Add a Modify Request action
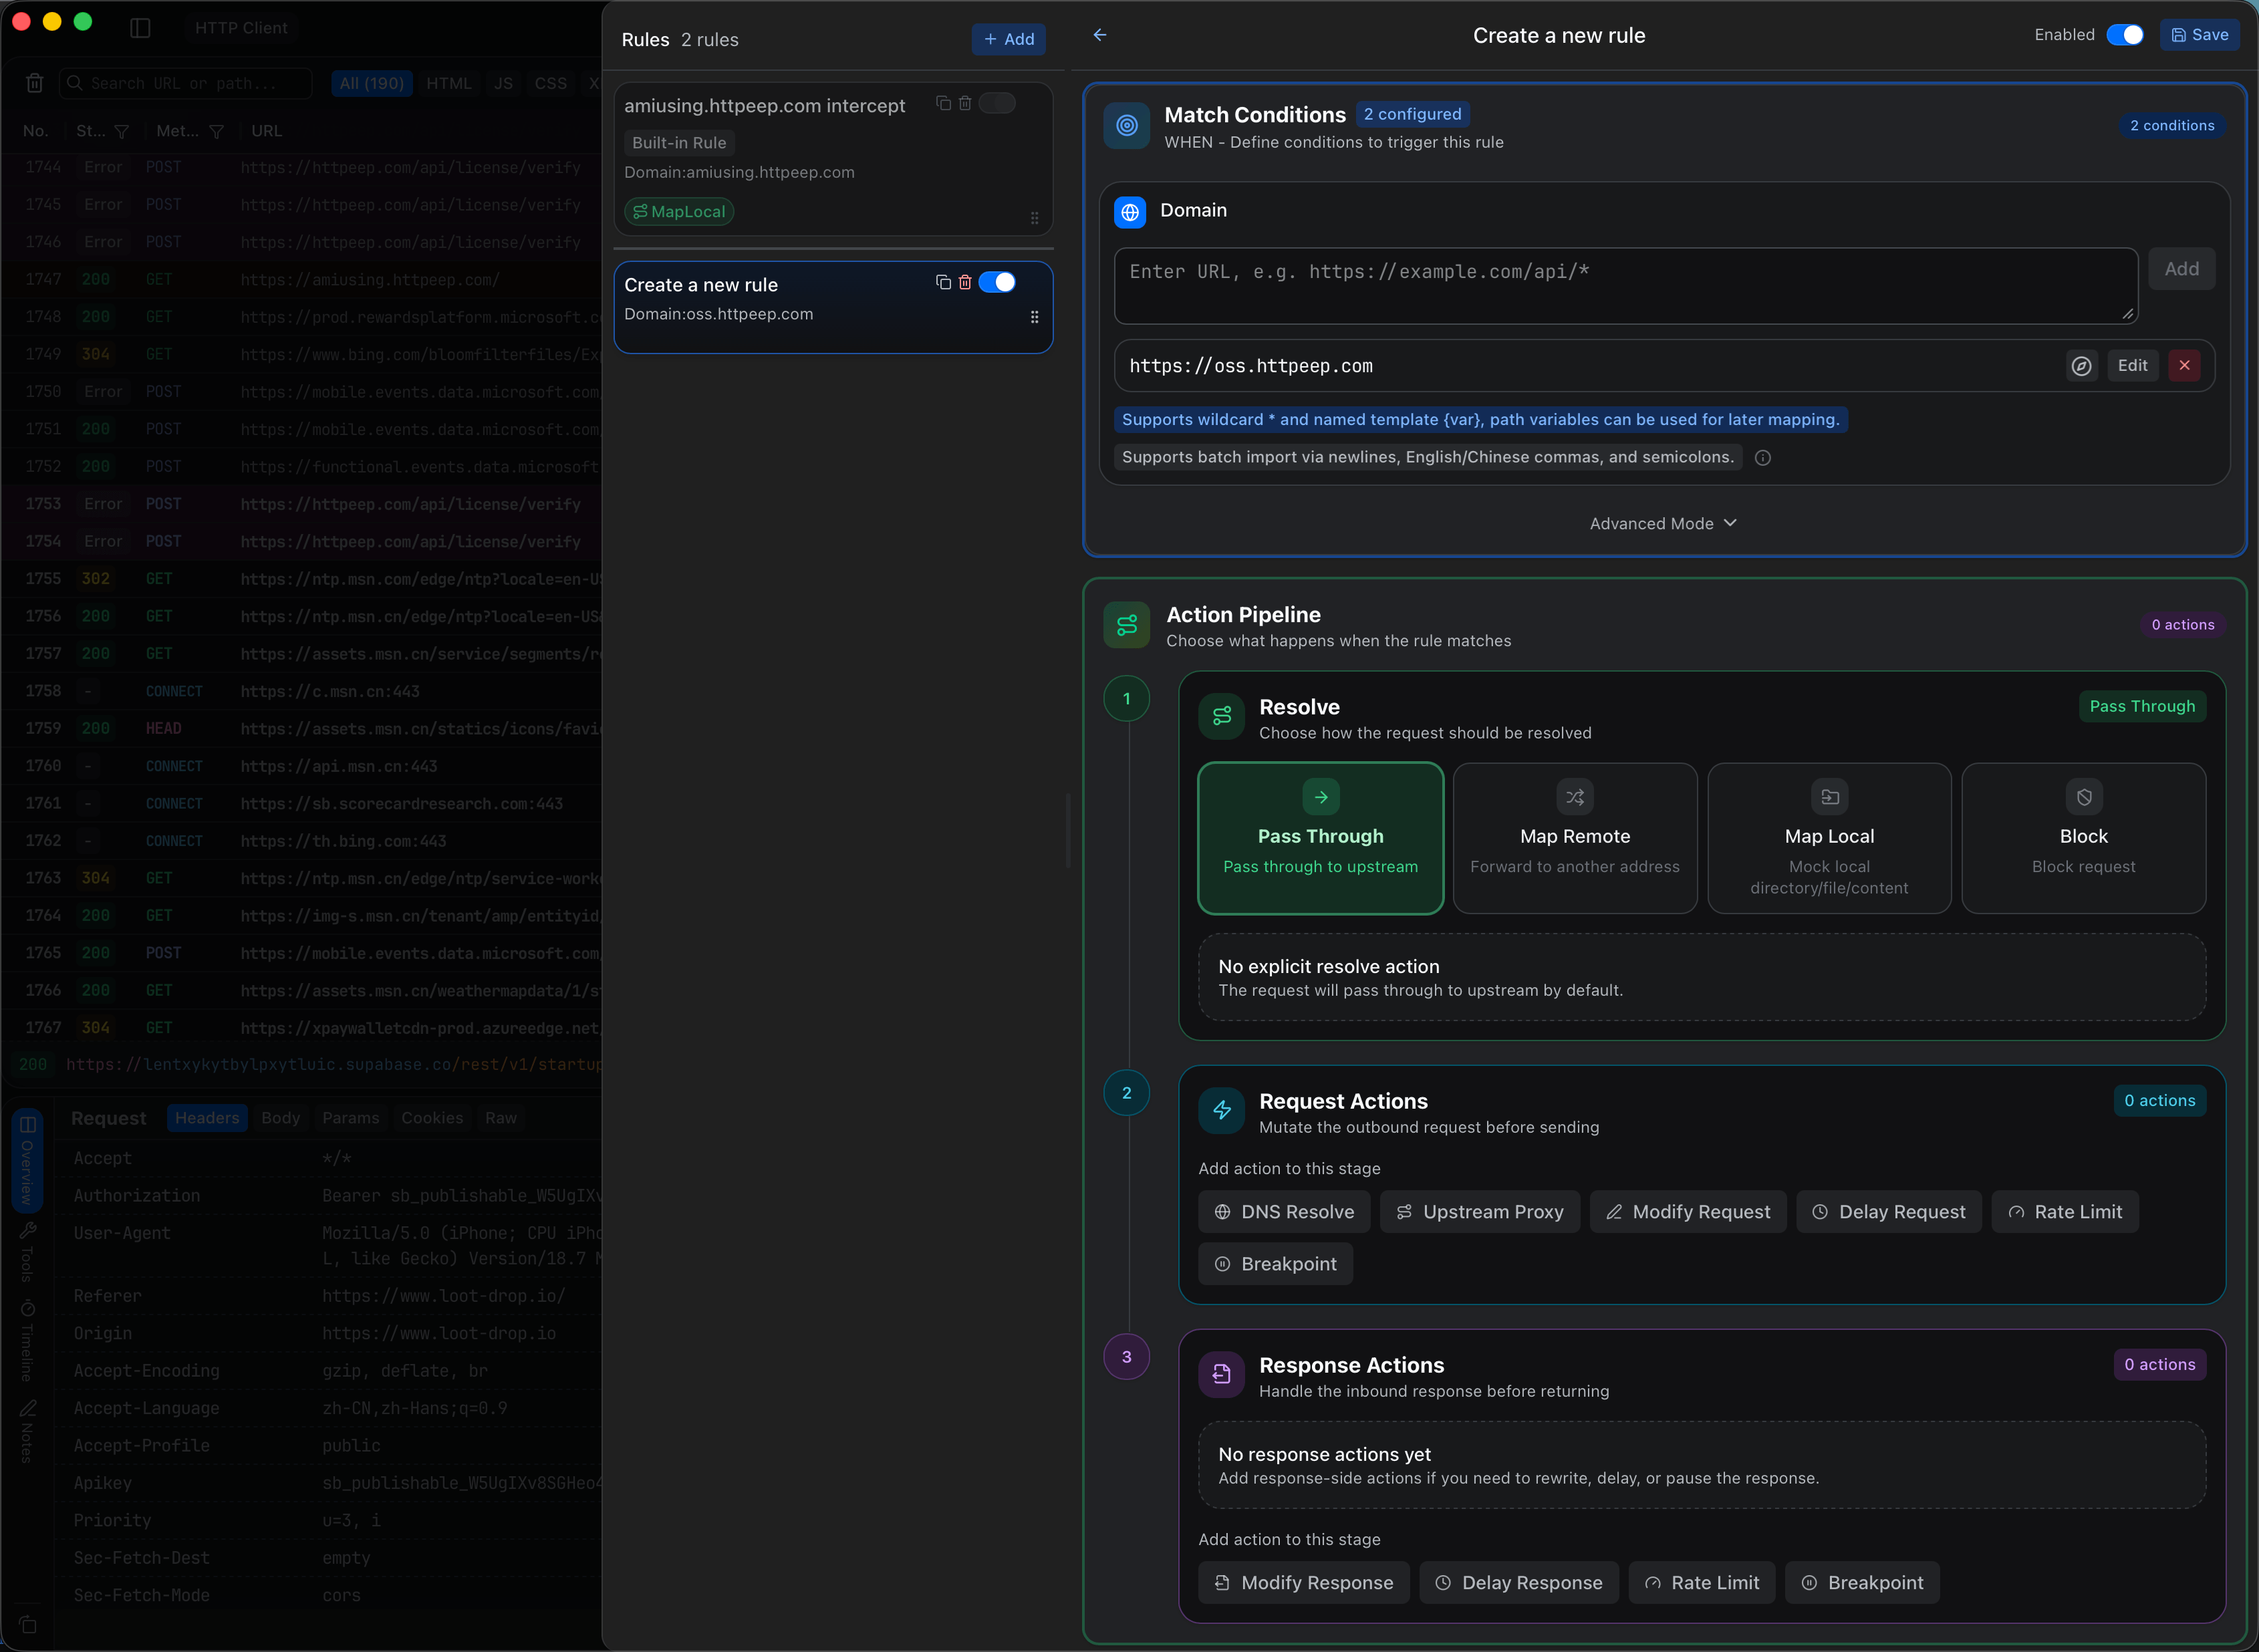 tap(1688, 1212)
